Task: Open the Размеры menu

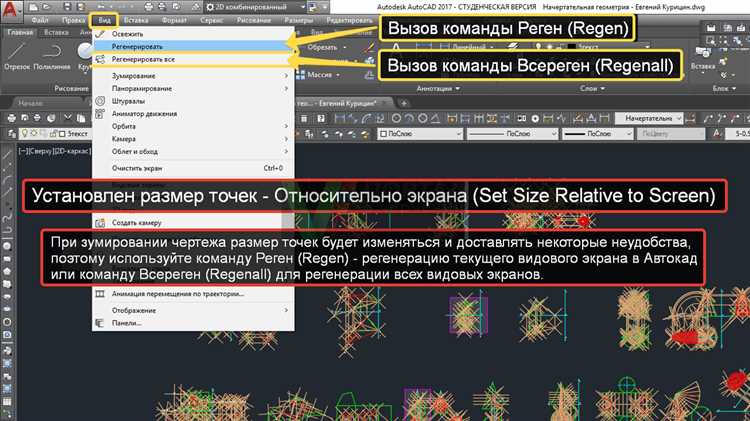Action: [x=298, y=21]
